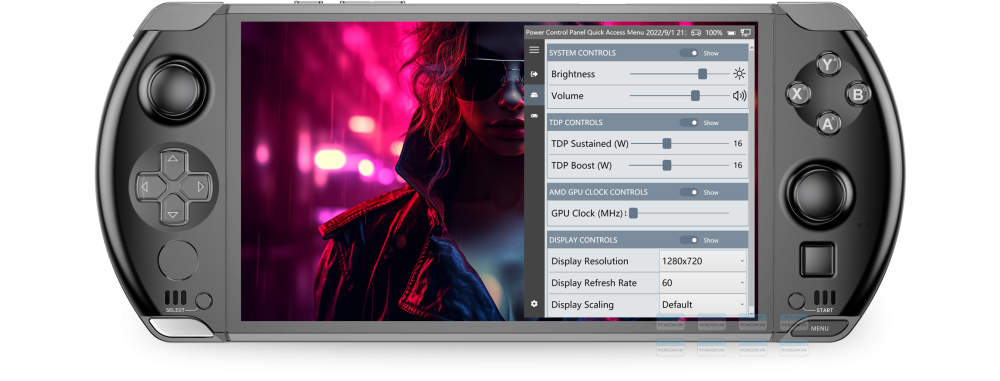Click the Brightness label
This screenshot has height=381, width=1000.
pos(573,74)
